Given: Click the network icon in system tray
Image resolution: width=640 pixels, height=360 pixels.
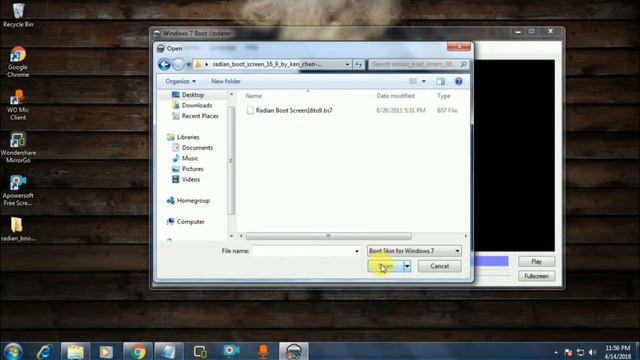Looking at the screenshot, I should click(x=580, y=352).
